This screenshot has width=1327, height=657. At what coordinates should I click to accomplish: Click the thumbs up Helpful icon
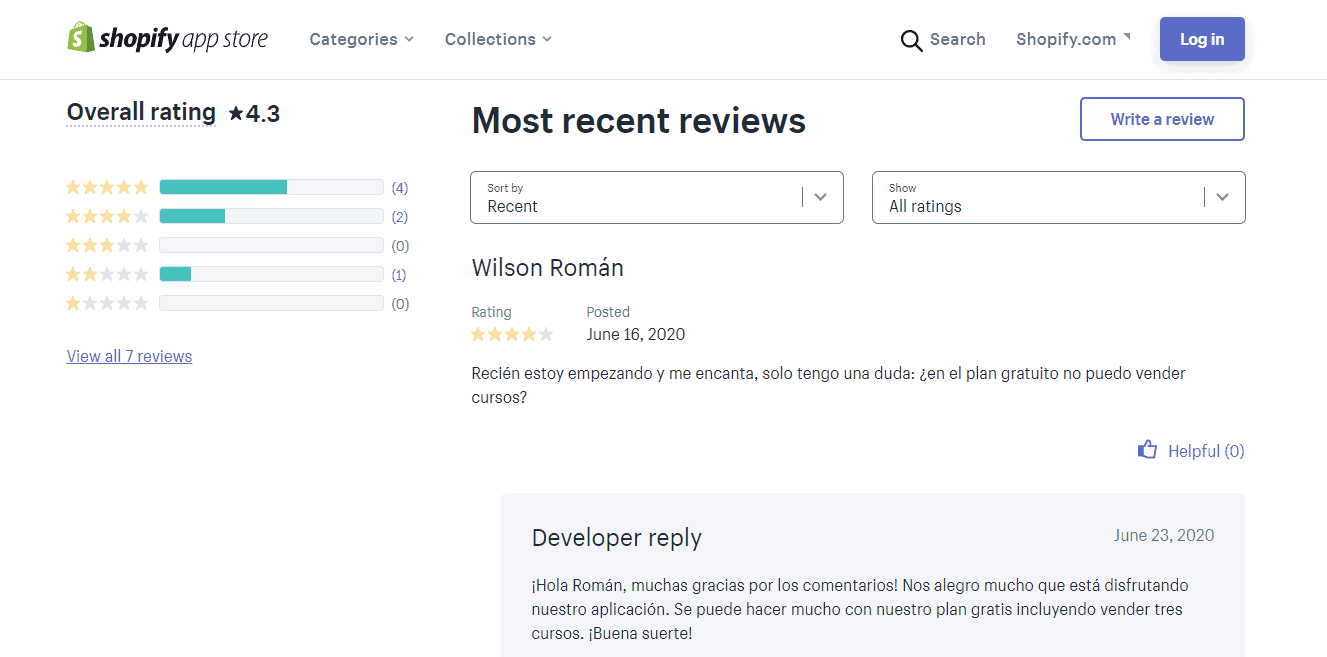1147,450
